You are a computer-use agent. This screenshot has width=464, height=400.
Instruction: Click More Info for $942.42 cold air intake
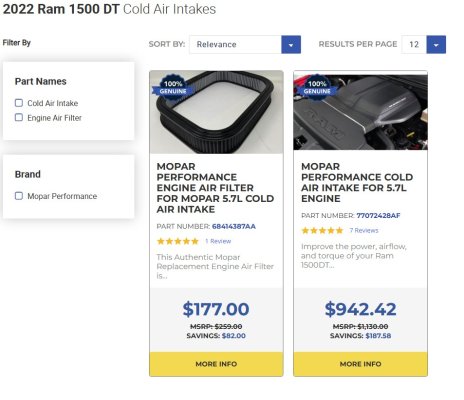[360, 364]
